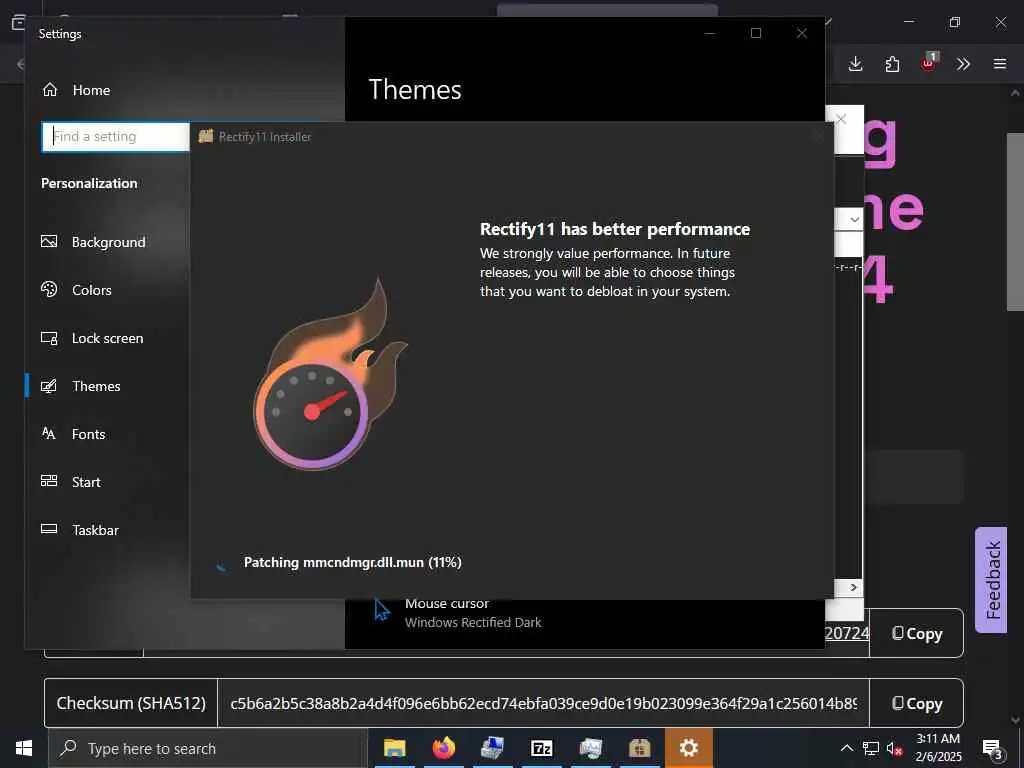This screenshot has width=1024, height=768.
Task: Switch to Settings gear on the taskbar
Action: 688,748
